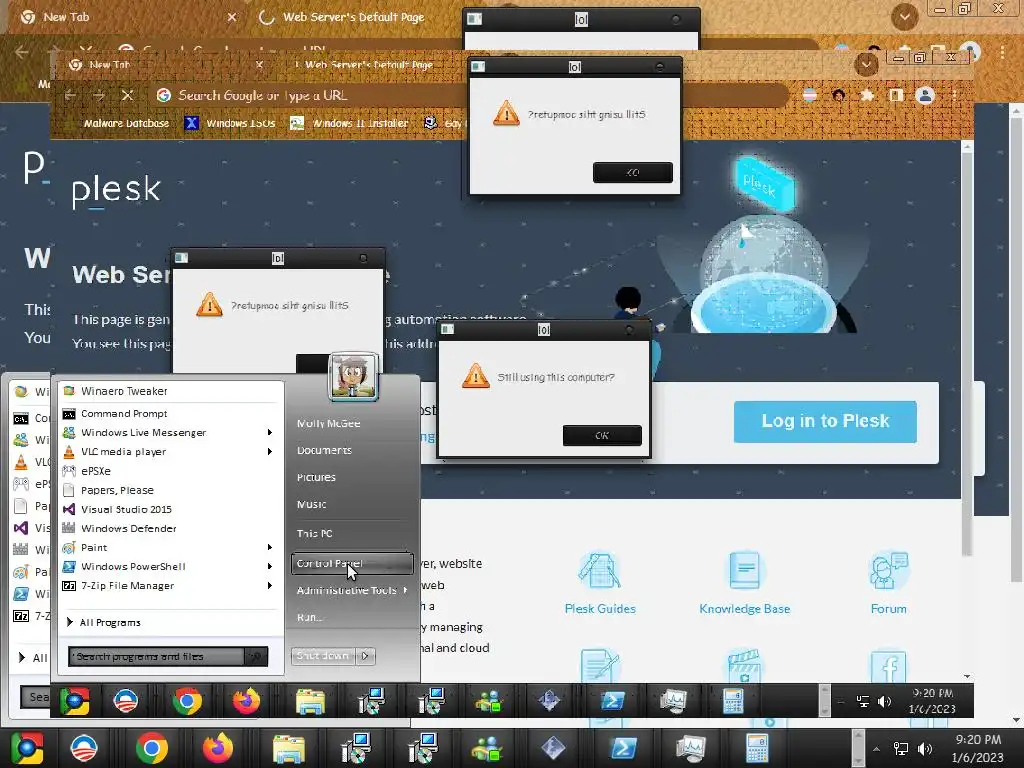This screenshot has width=1024, height=768.
Task: Click OK in 'Still using this computer?' dialog
Action: 602,435
